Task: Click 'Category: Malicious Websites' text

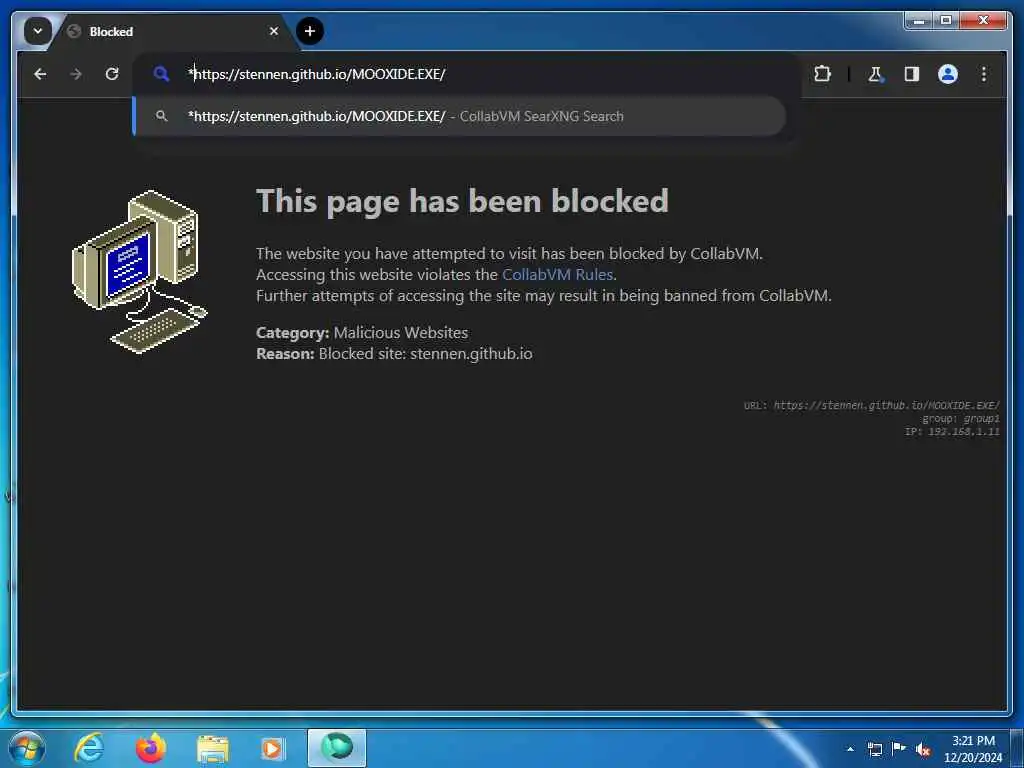Action: pos(362,332)
